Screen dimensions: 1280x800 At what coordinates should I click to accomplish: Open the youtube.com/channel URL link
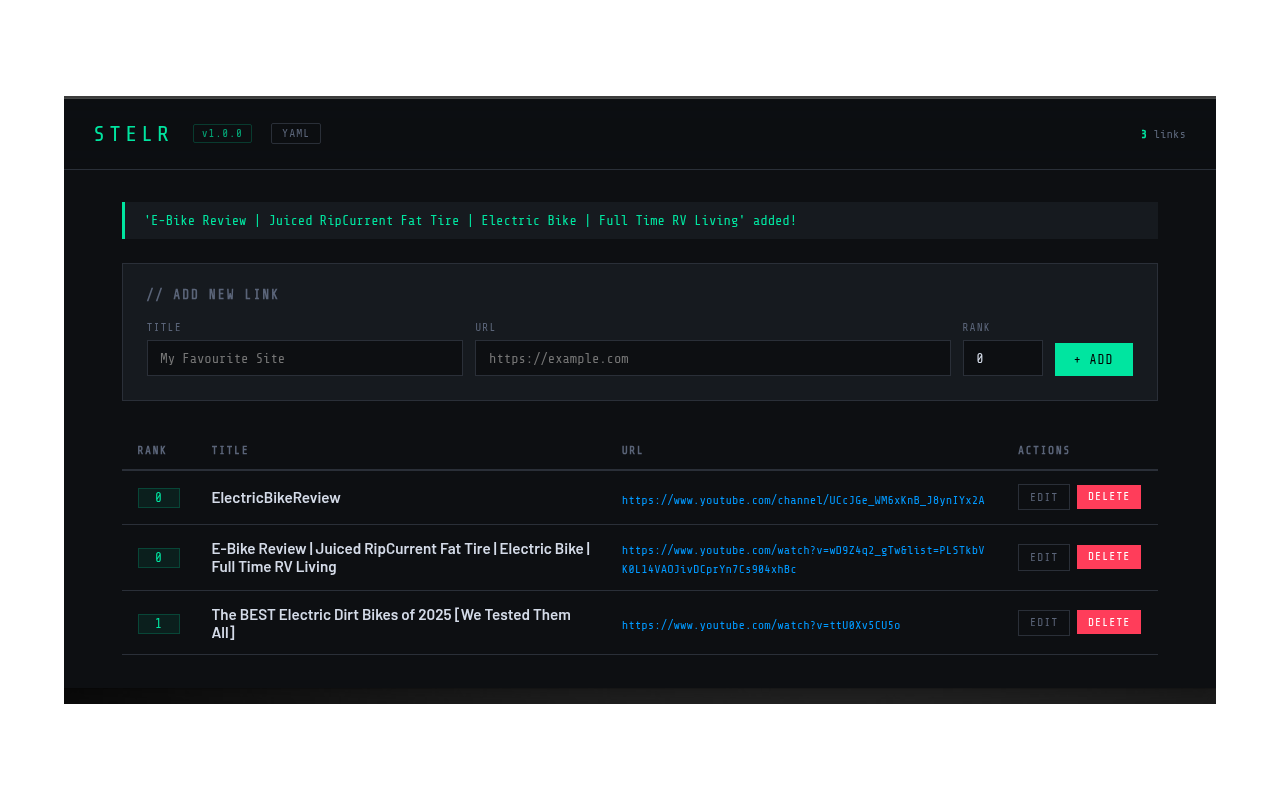click(803, 500)
